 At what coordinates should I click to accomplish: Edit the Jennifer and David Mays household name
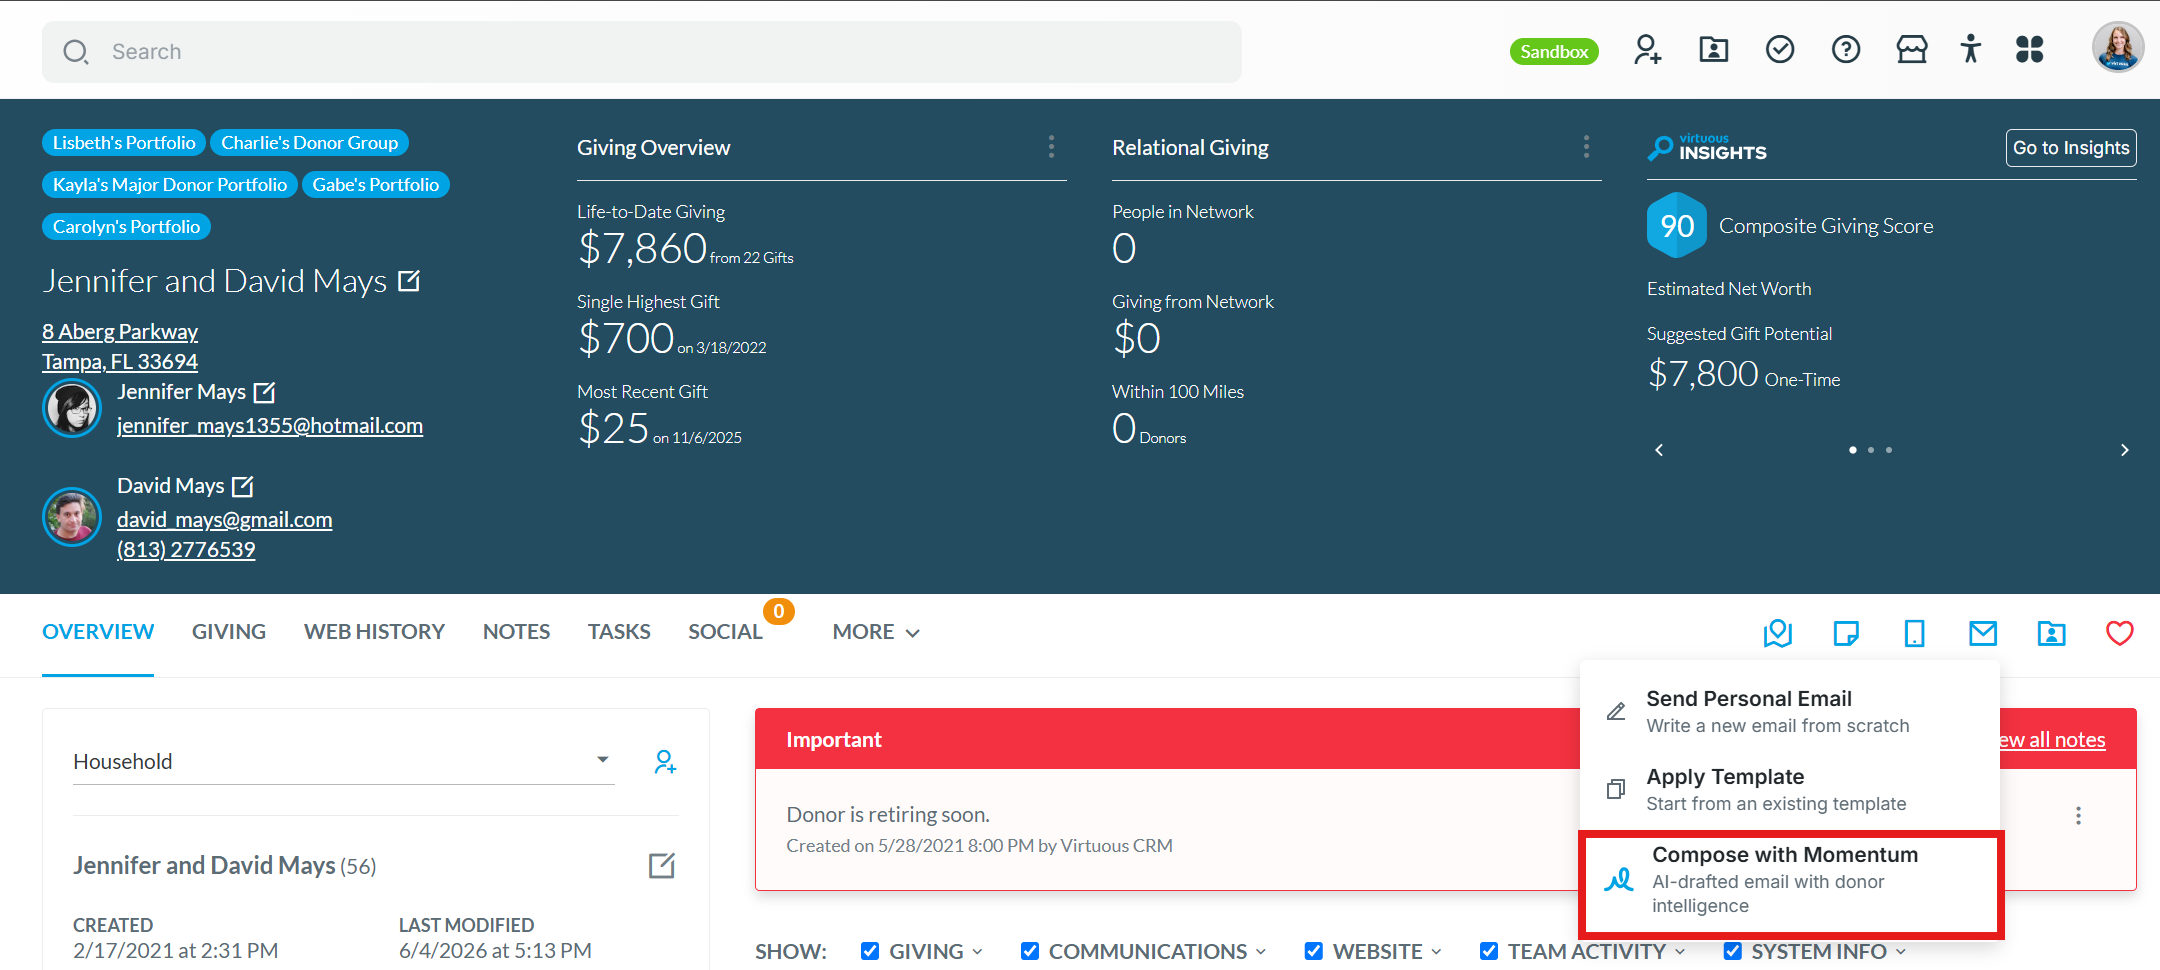[409, 281]
